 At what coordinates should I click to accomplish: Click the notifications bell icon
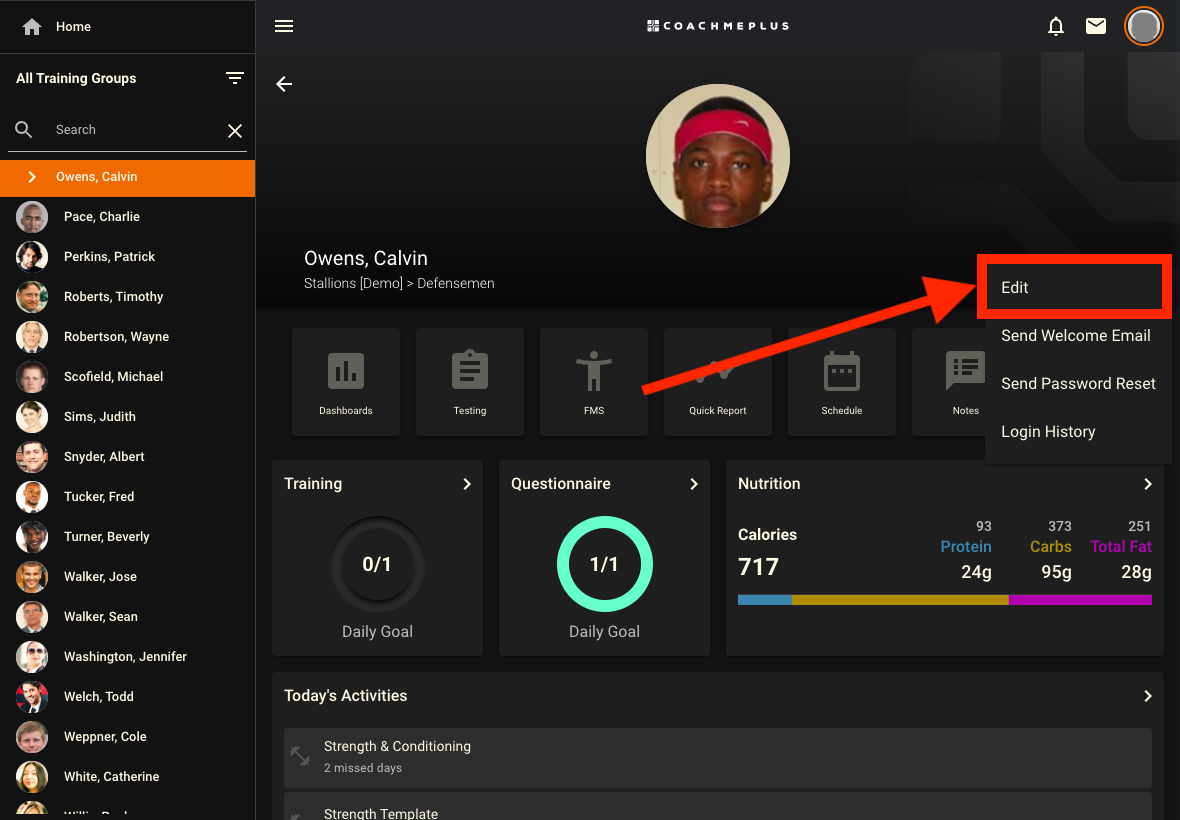[x=1056, y=26]
